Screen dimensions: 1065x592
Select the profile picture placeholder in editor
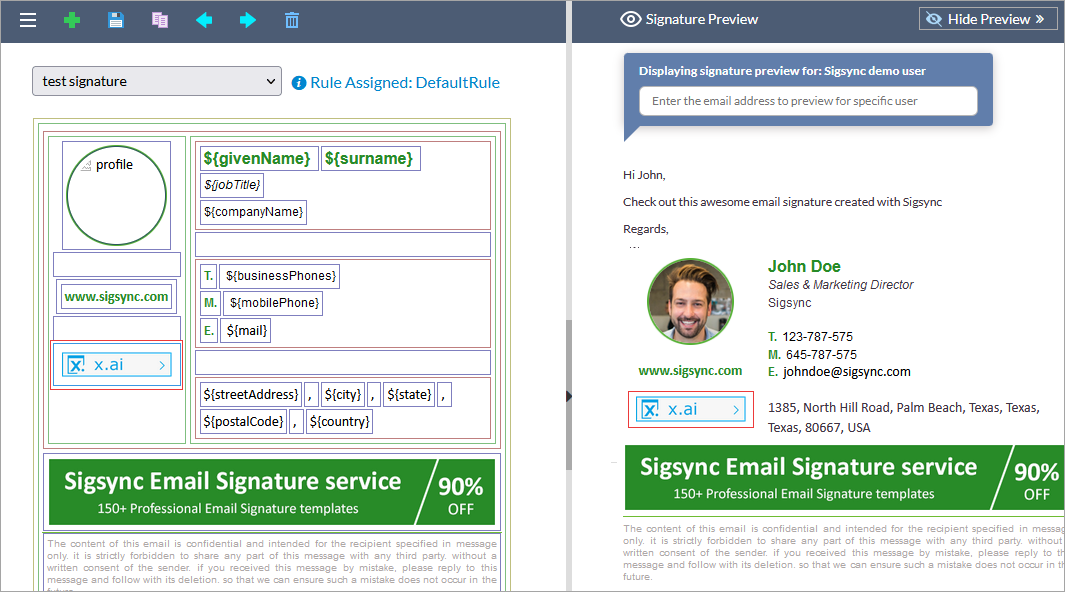click(x=116, y=195)
